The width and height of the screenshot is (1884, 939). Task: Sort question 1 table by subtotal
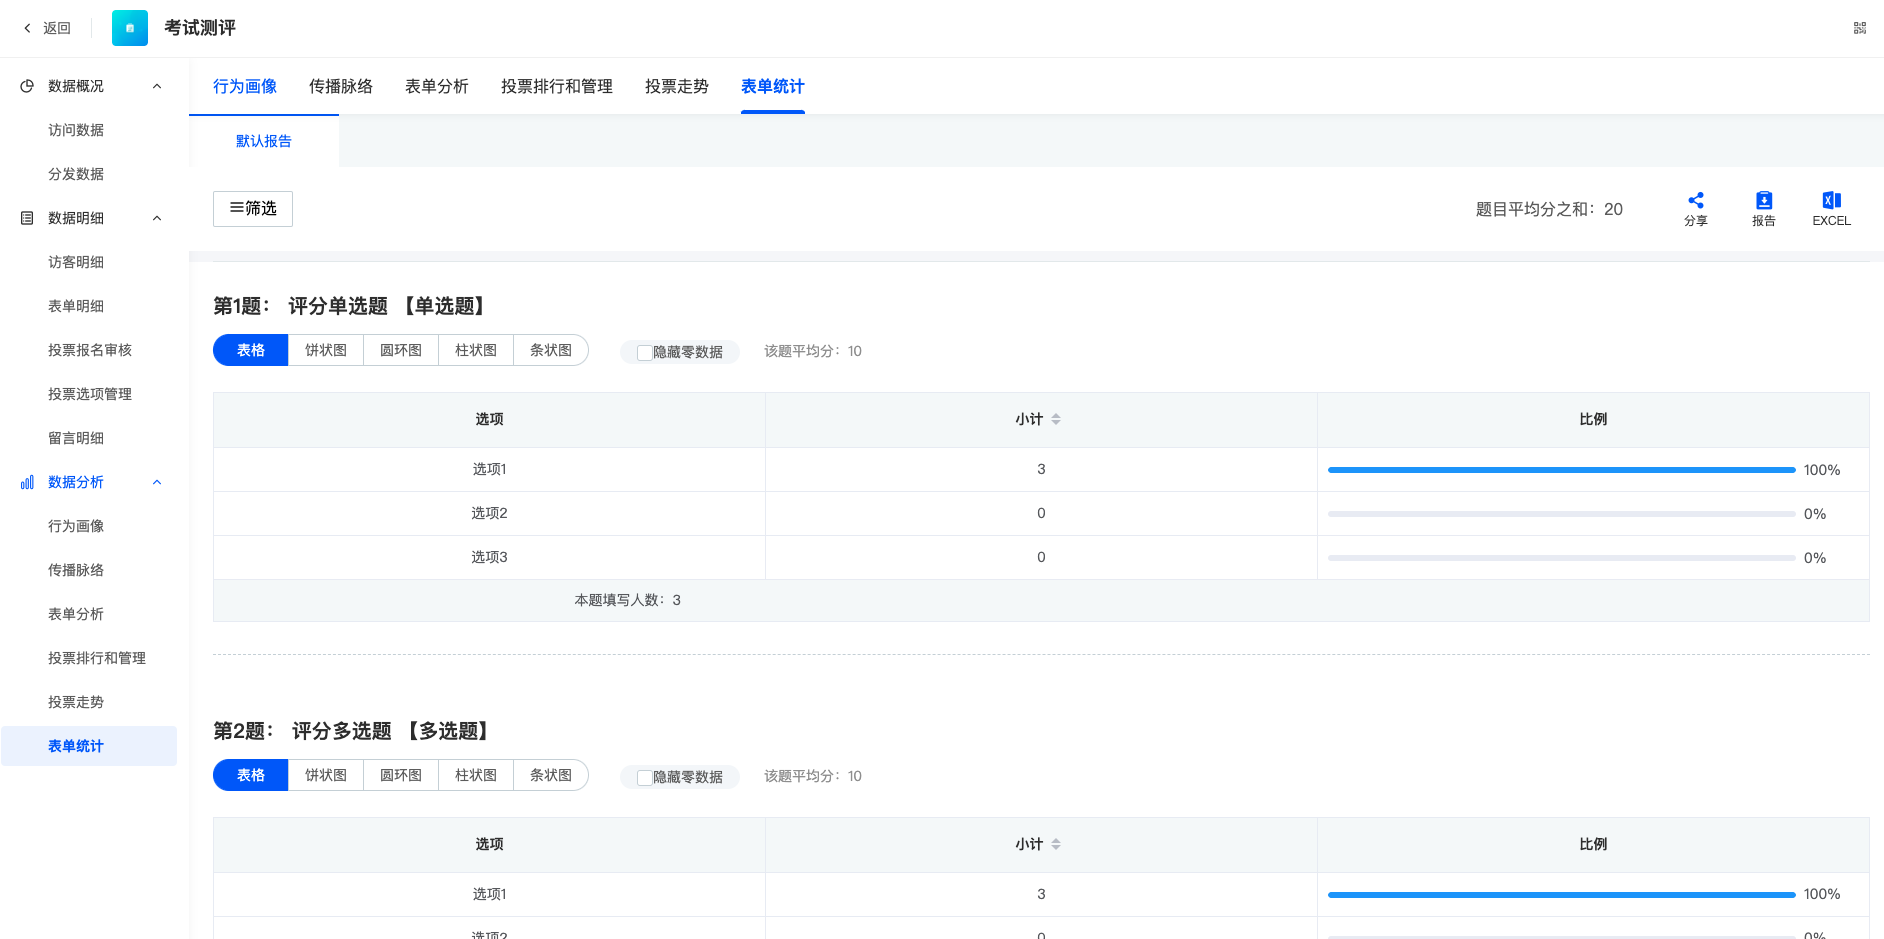[1056, 420]
